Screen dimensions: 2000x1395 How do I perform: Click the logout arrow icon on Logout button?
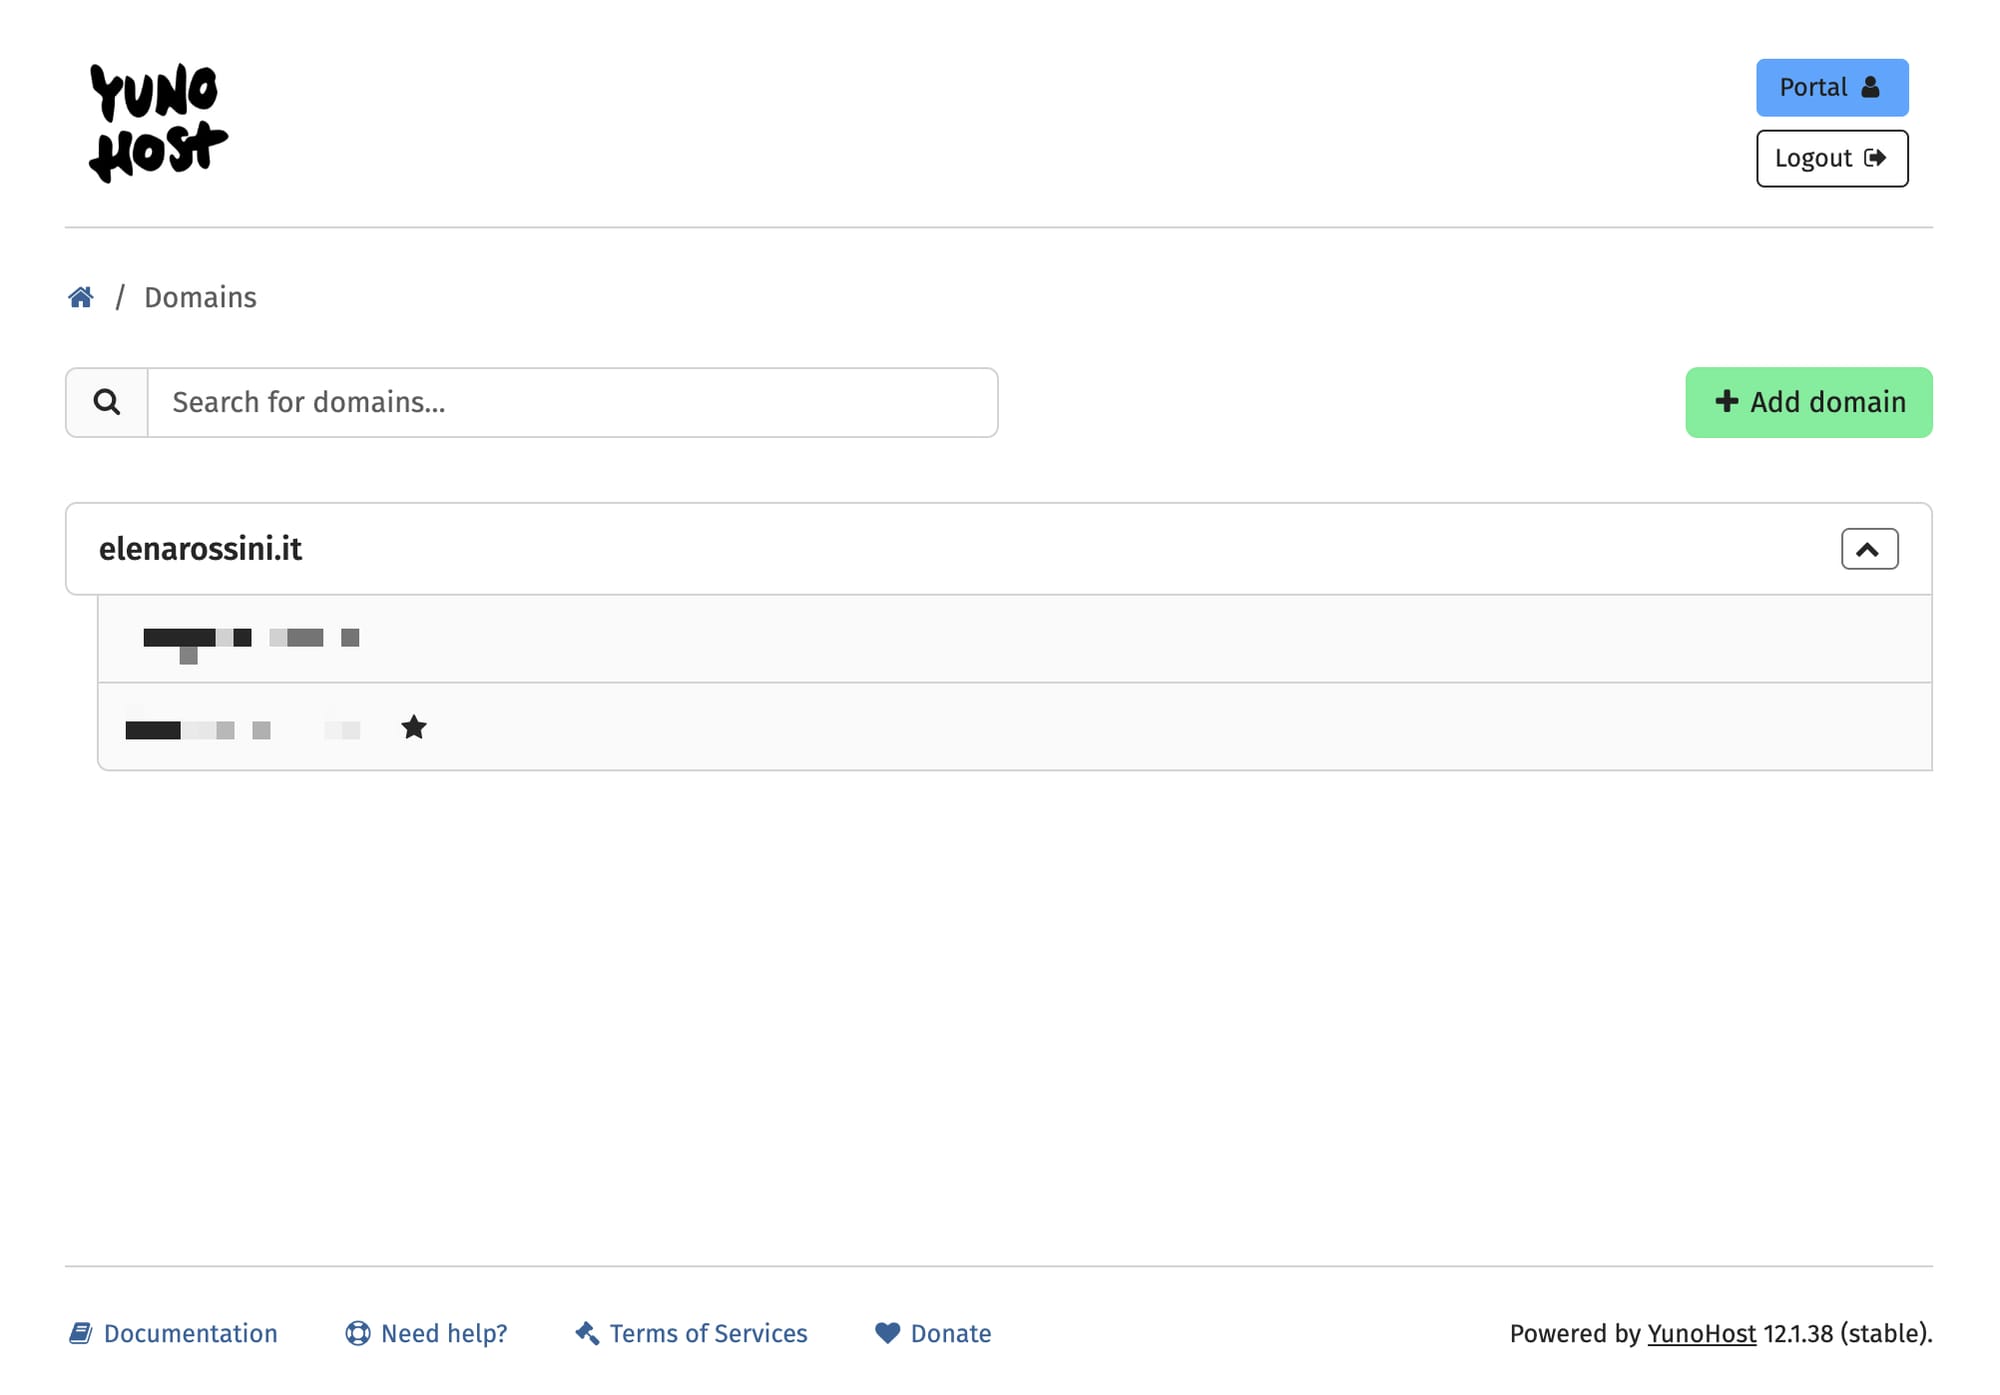coord(1878,157)
